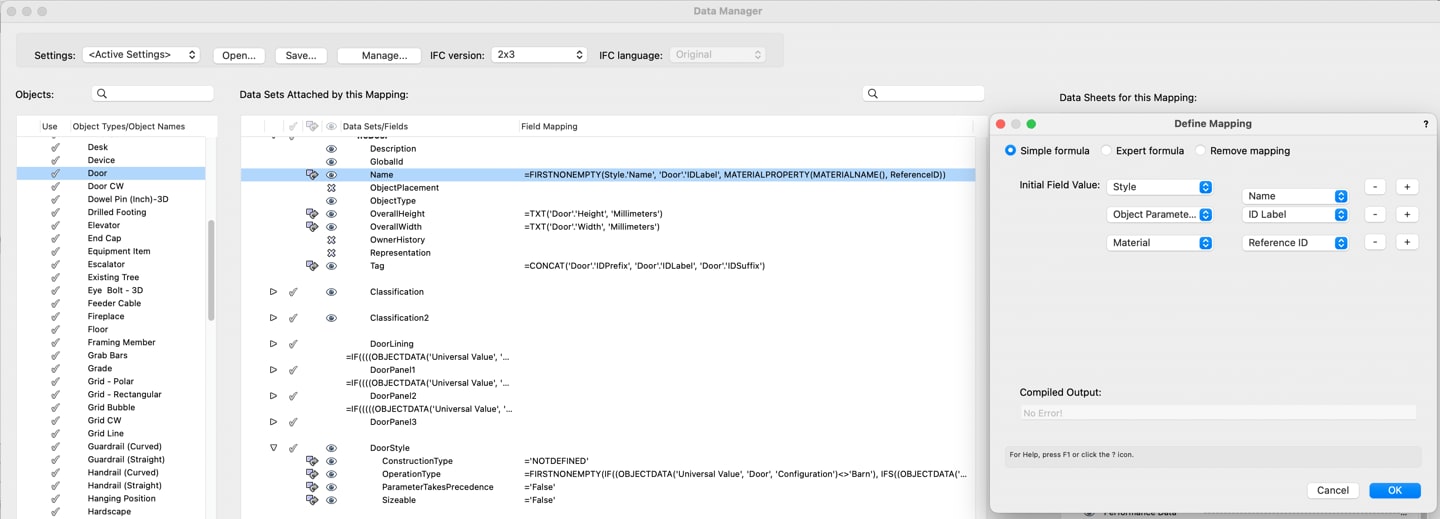1440x519 pixels.
Task: Select the Expert formula radio button
Action: [x=1106, y=151]
